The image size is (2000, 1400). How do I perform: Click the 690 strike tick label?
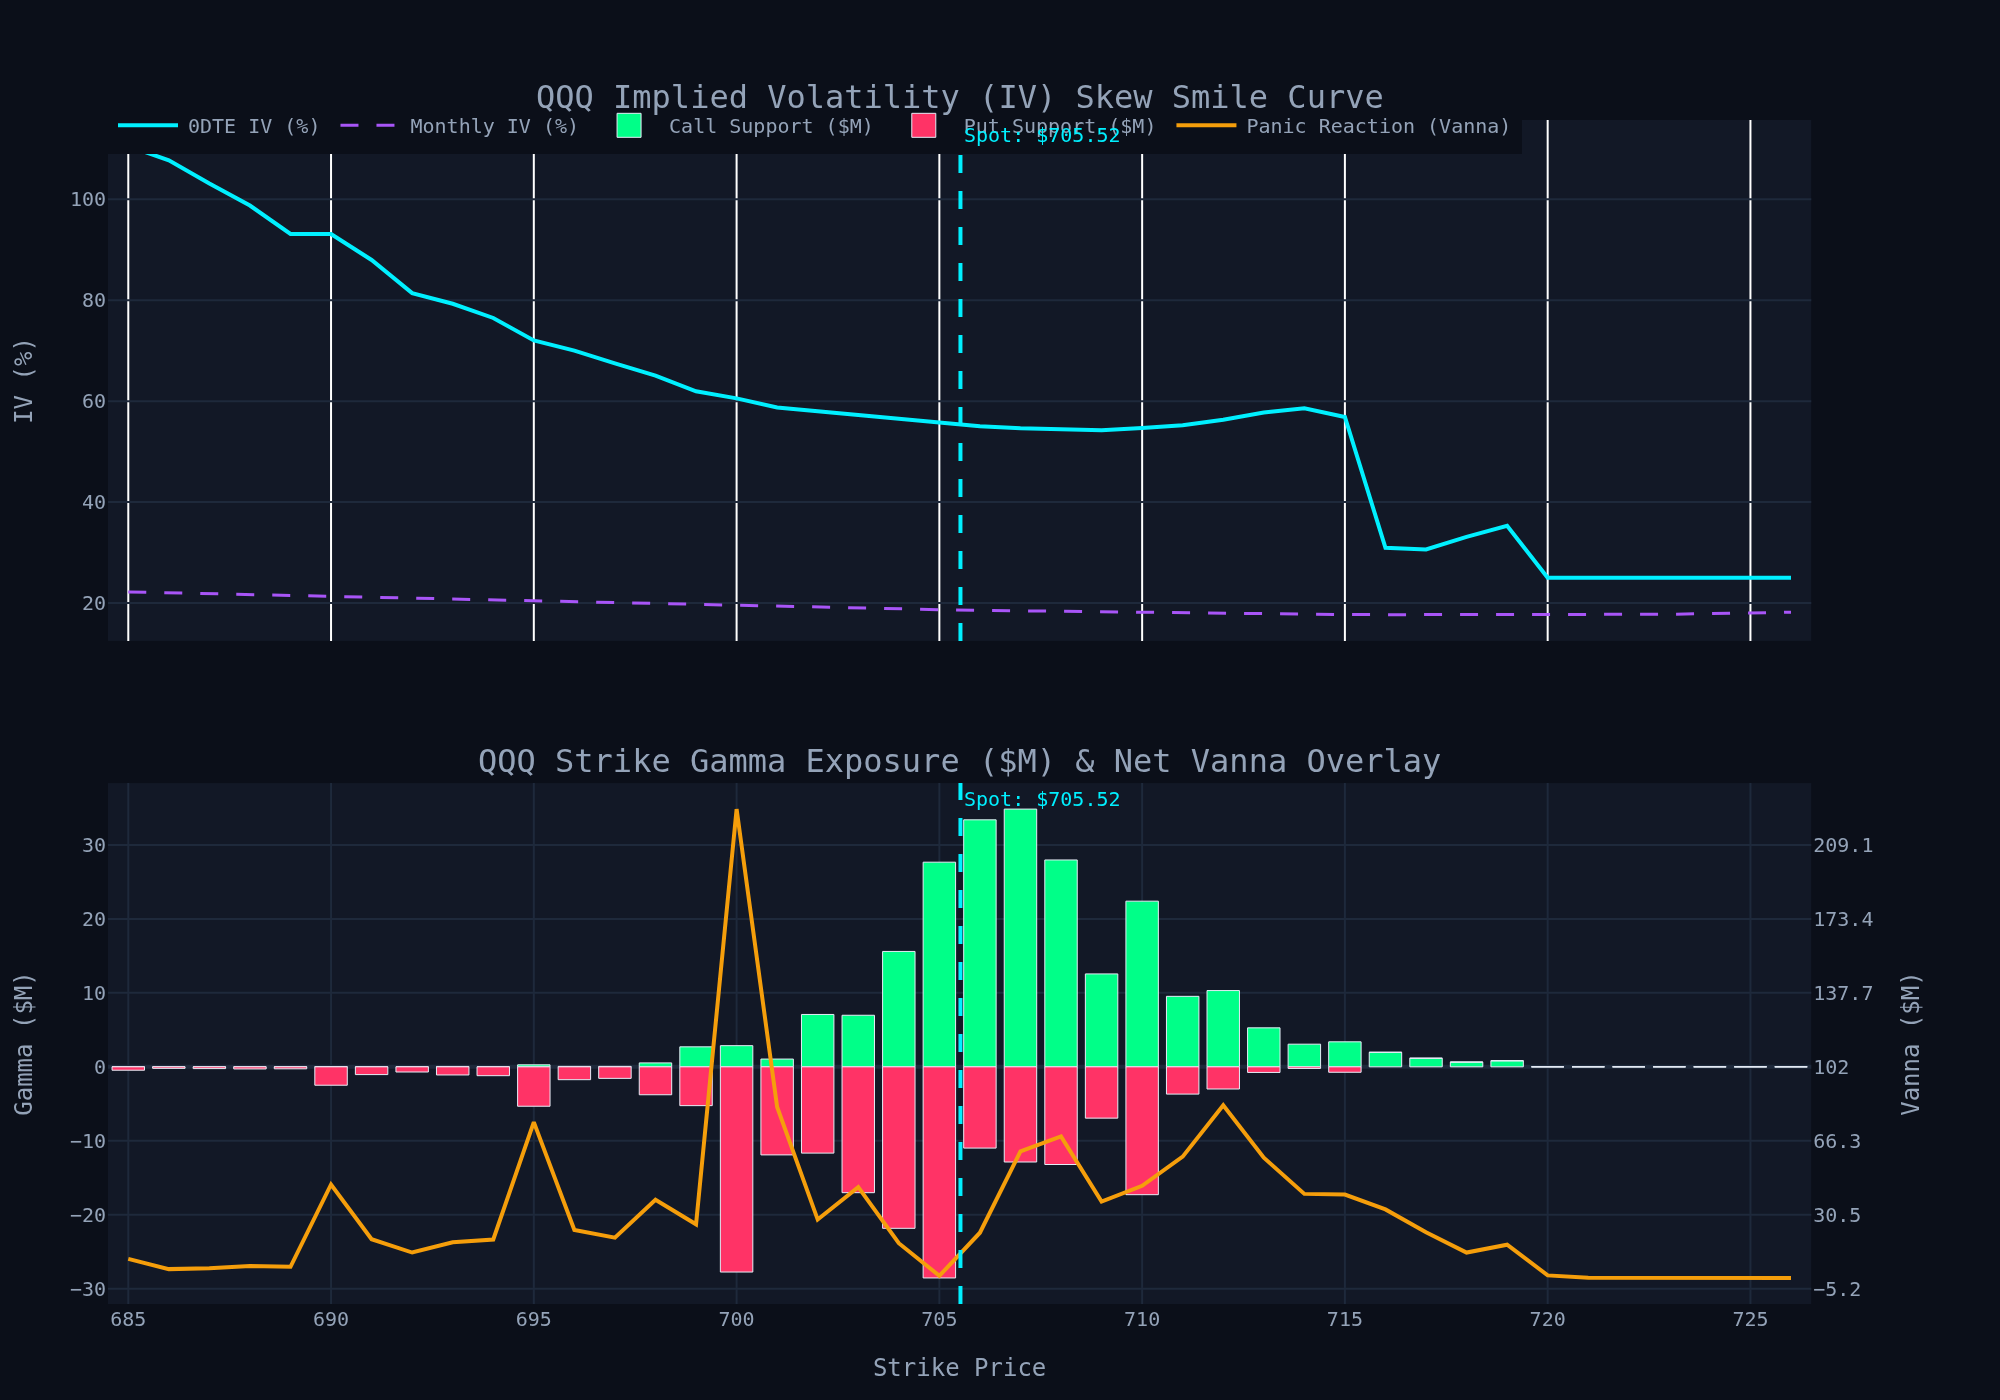click(331, 1320)
